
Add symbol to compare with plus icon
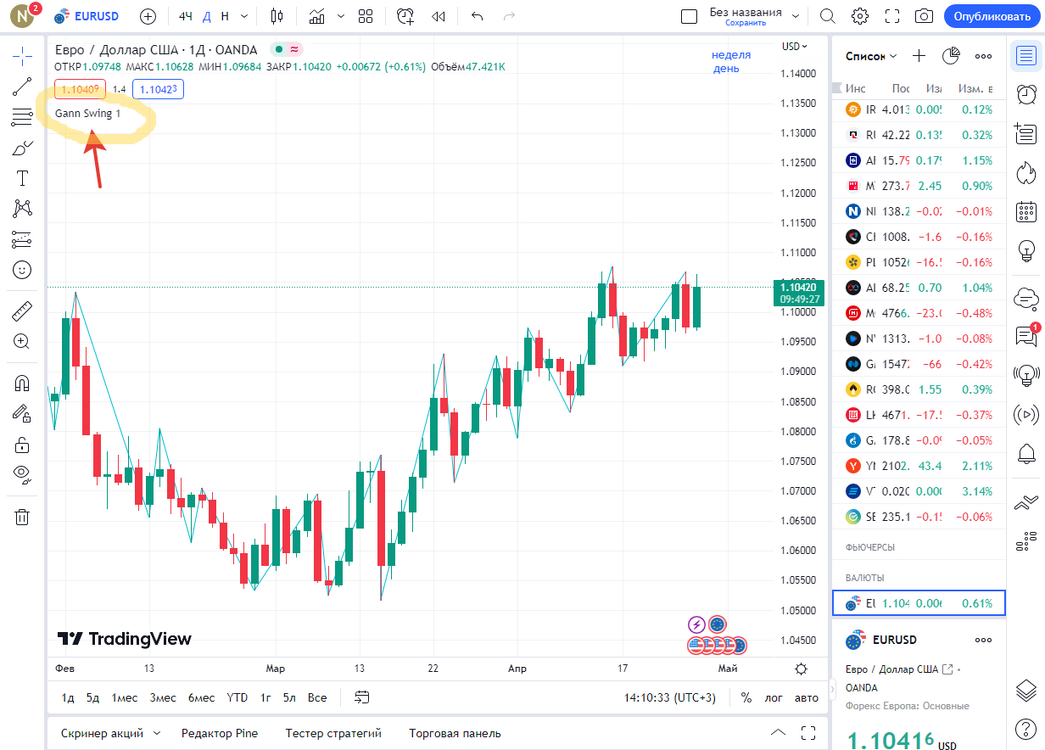tap(148, 16)
